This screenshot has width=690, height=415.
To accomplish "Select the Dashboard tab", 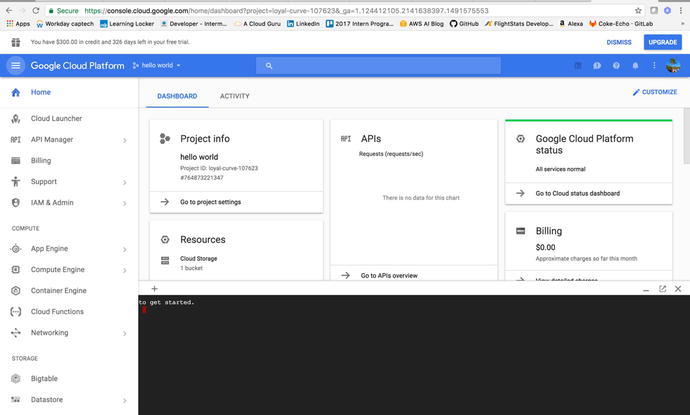I will tap(178, 97).
